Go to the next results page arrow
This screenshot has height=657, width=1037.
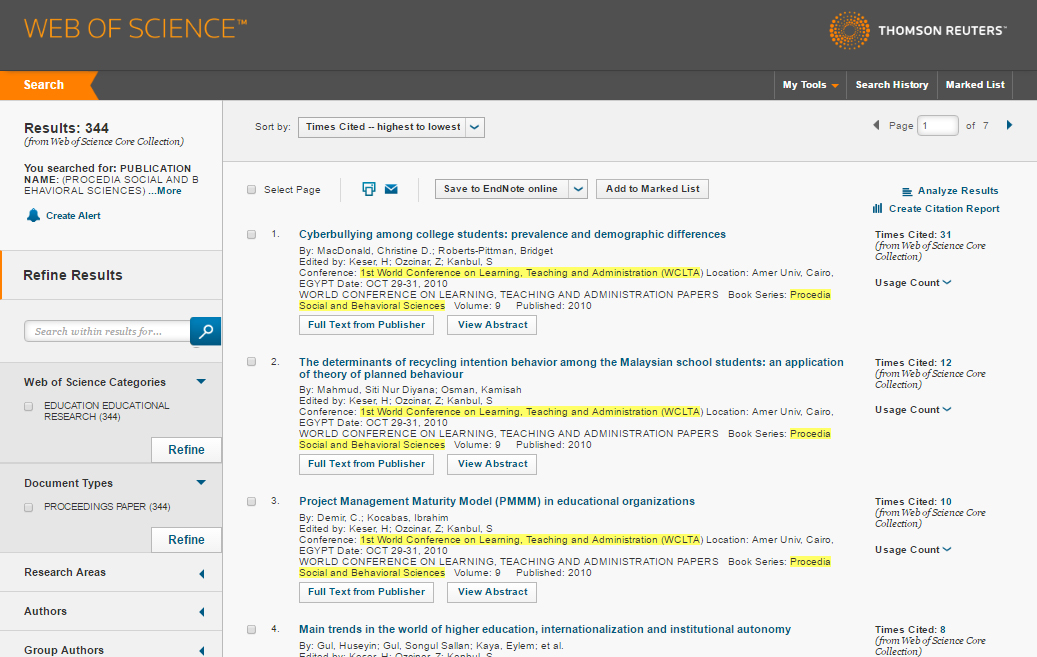1009,125
